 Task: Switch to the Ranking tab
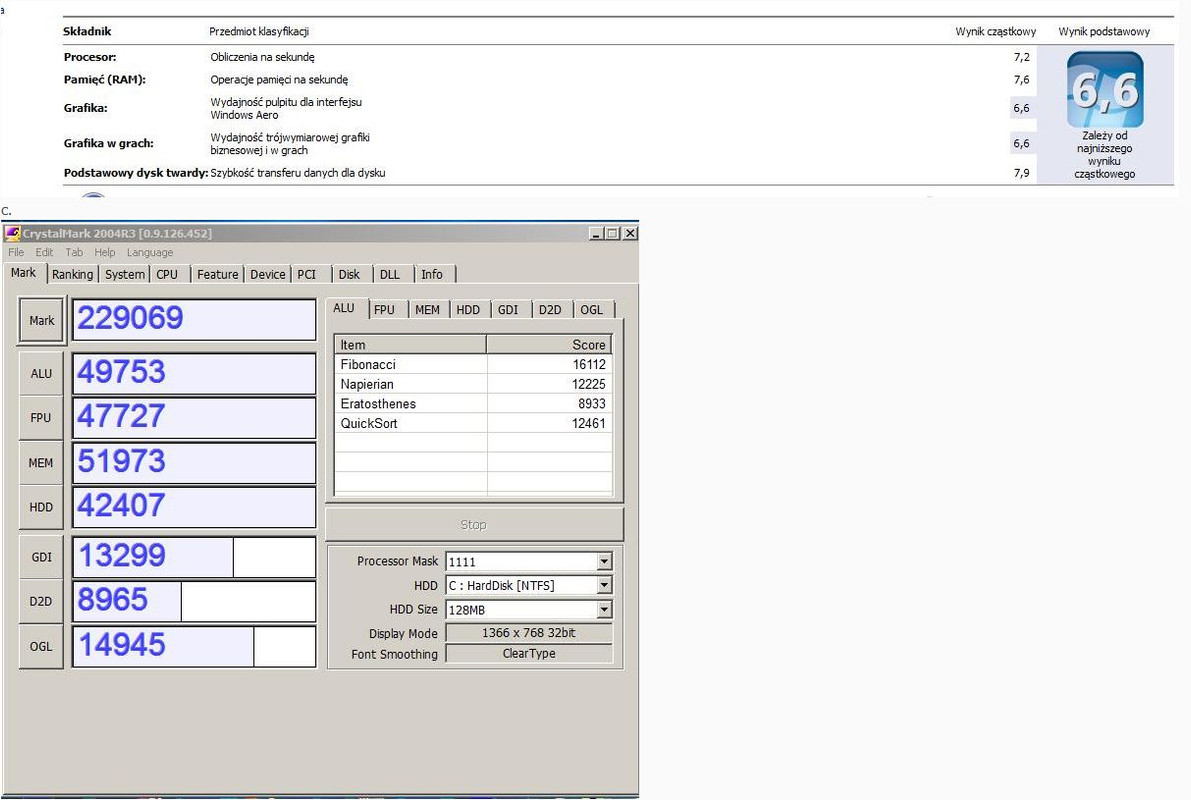72,274
